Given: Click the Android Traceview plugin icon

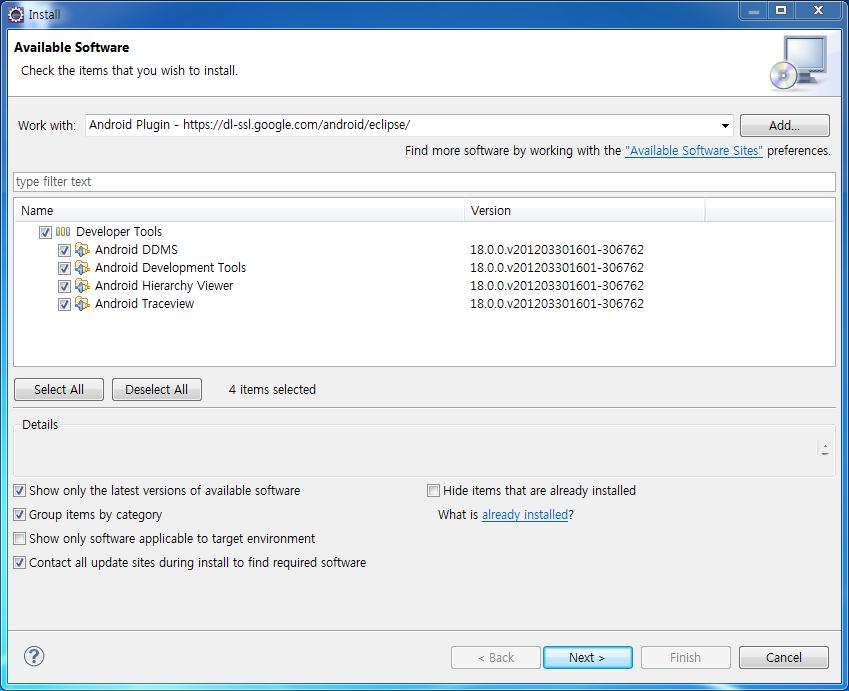Looking at the screenshot, I should click(x=82, y=304).
